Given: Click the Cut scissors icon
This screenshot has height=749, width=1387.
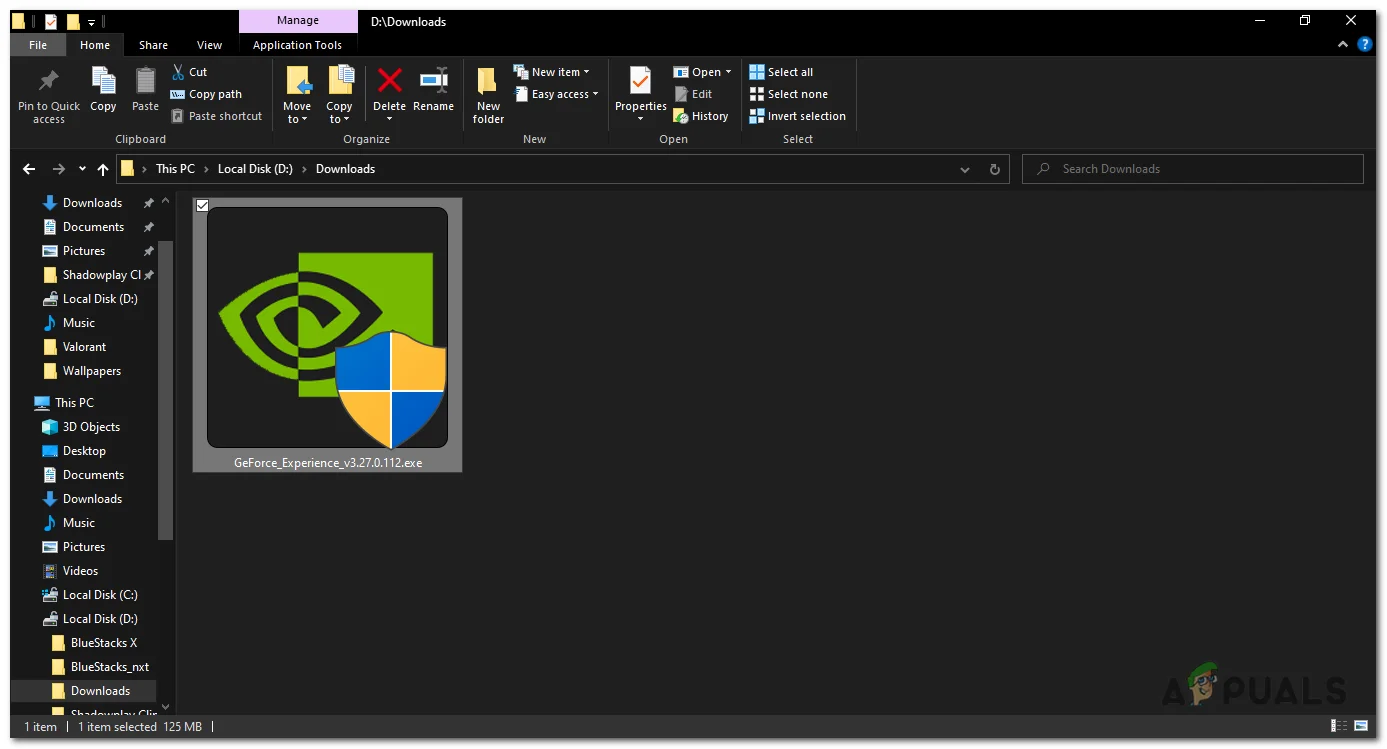Looking at the screenshot, I should pos(178,72).
